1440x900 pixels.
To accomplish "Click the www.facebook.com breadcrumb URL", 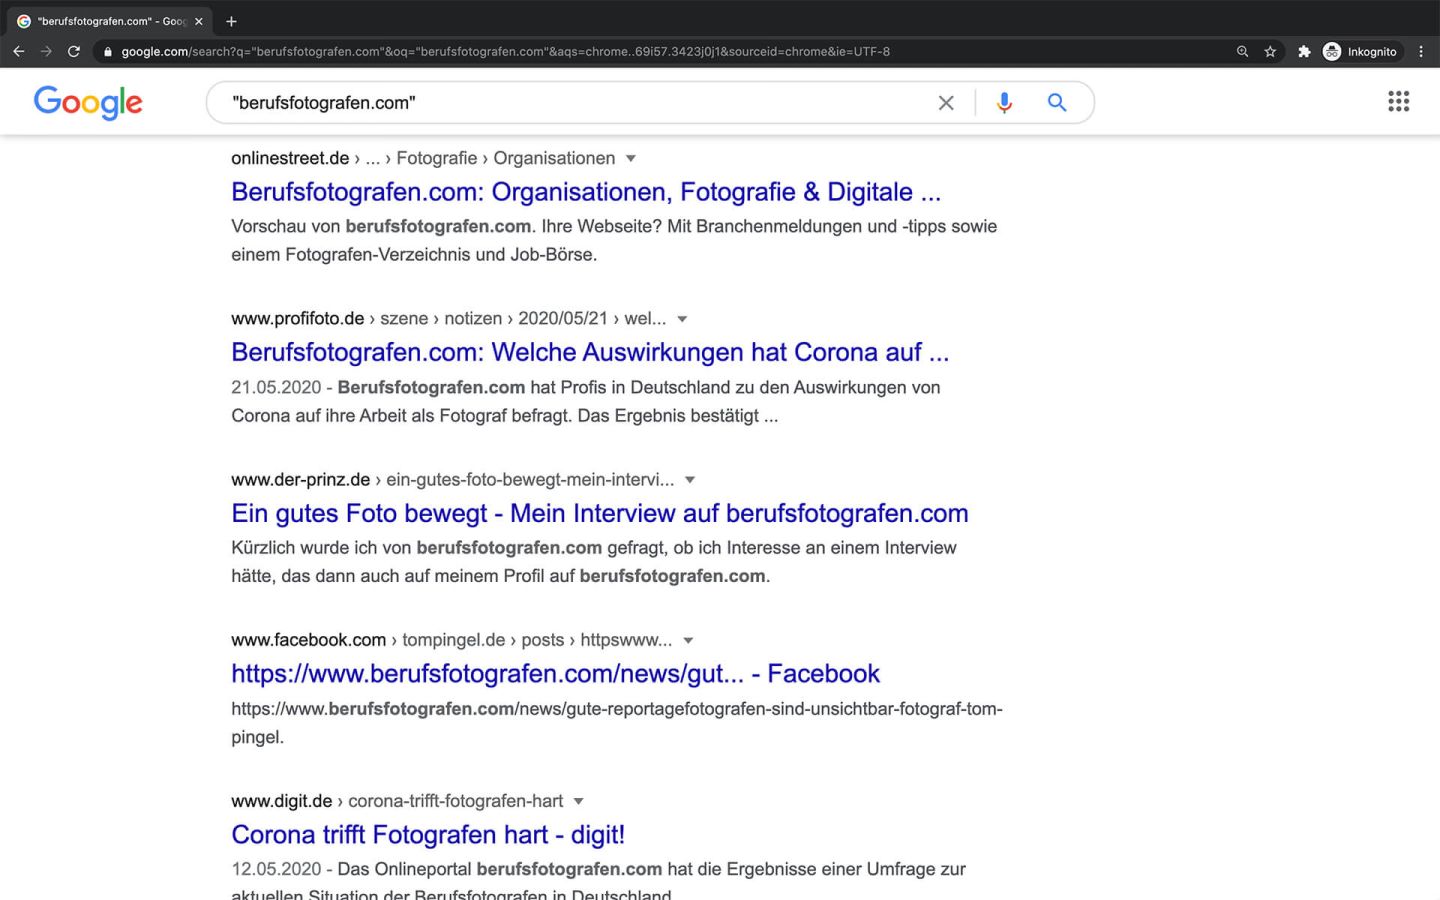I will click(x=451, y=640).
